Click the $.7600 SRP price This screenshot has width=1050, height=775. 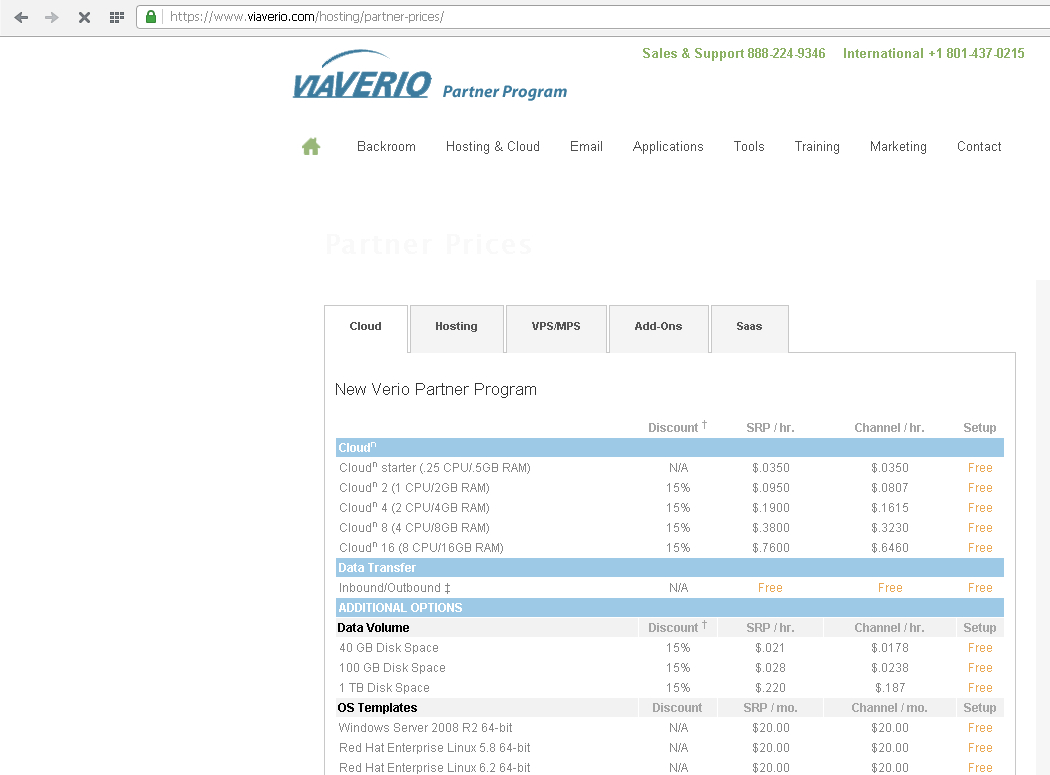coord(771,548)
